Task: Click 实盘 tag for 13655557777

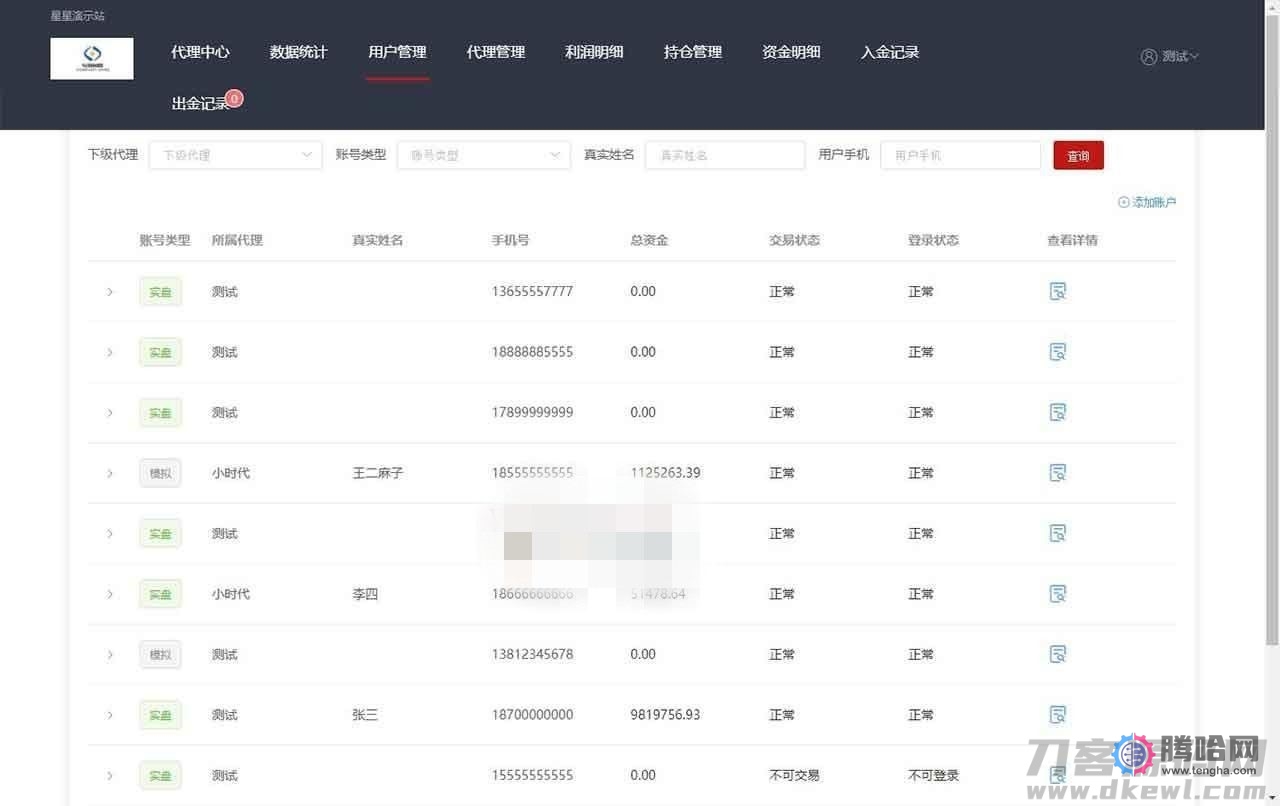Action: [160, 292]
